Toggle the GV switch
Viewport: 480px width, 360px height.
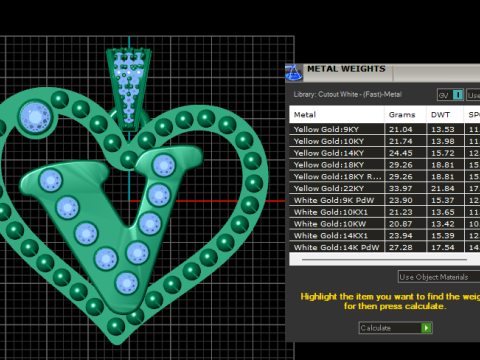pos(451,95)
